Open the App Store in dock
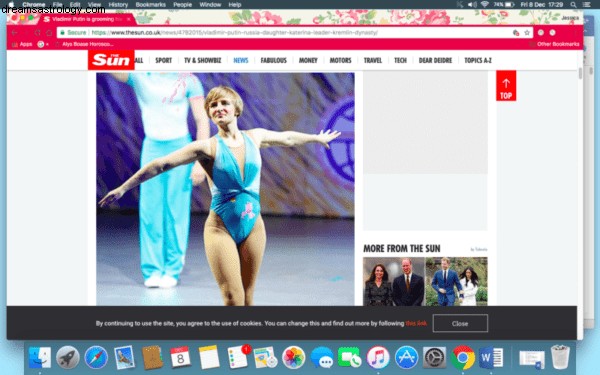 point(406,357)
